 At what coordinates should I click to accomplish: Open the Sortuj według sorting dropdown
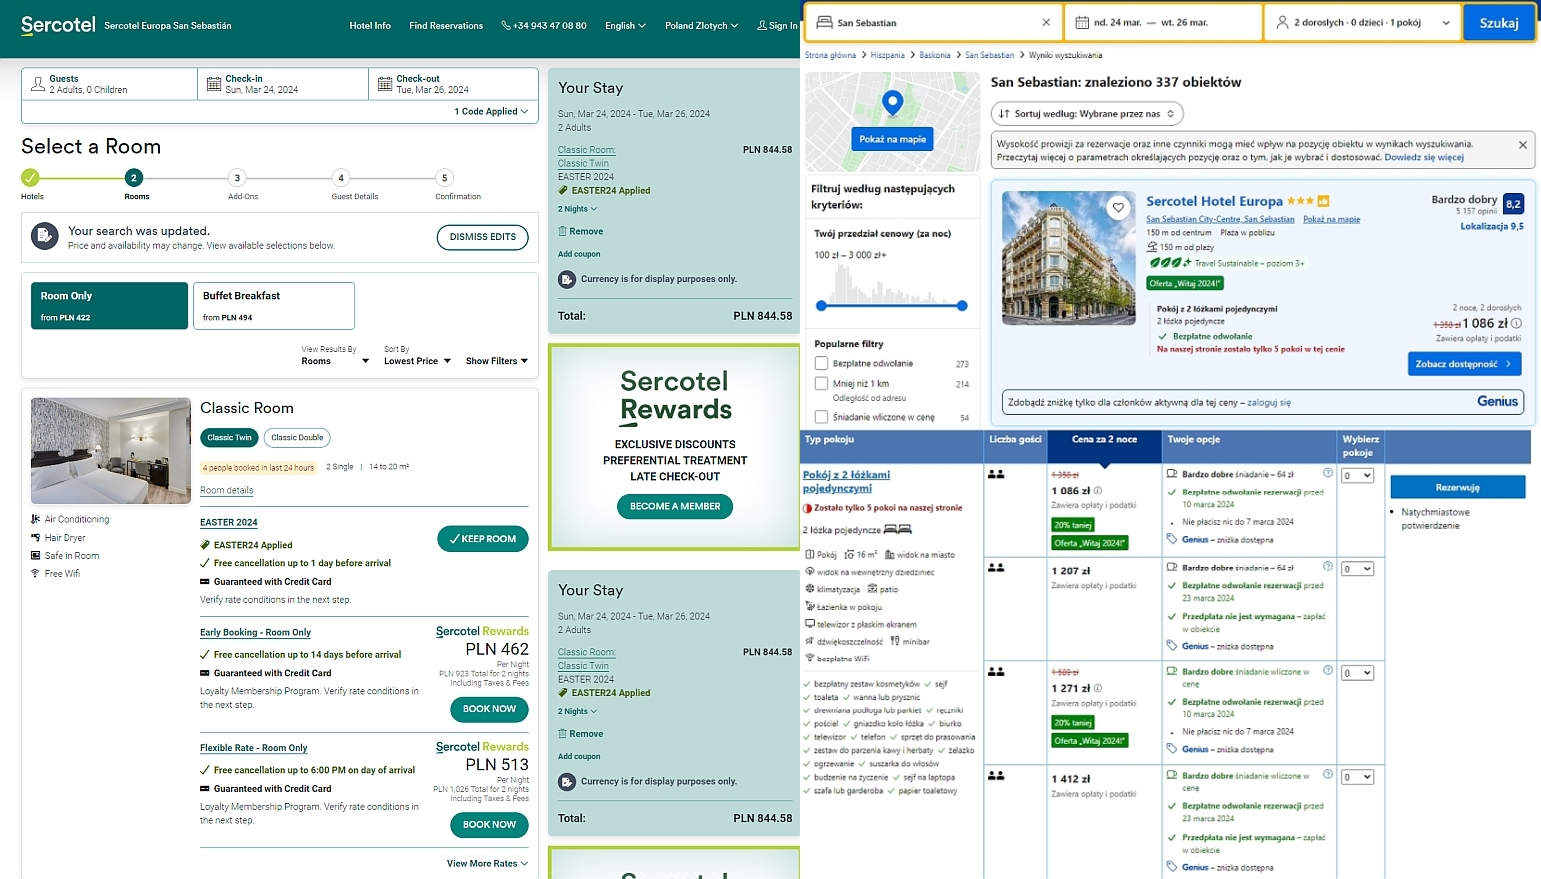pyautogui.click(x=1087, y=114)
